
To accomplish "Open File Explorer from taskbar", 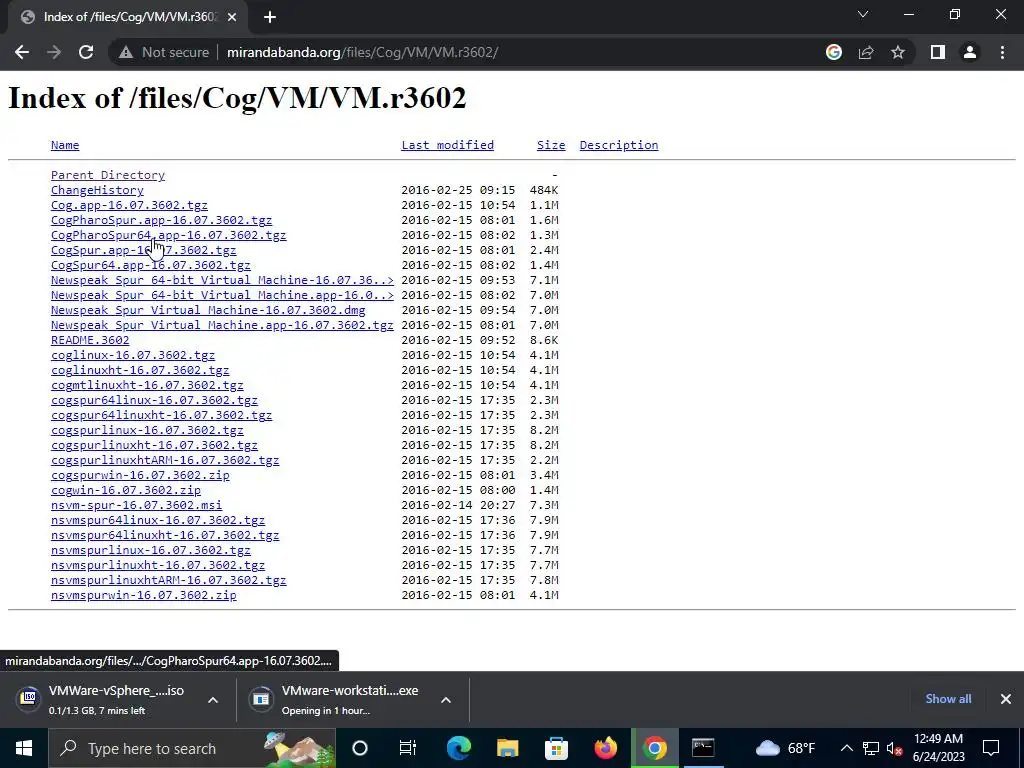I will [507, 748].
